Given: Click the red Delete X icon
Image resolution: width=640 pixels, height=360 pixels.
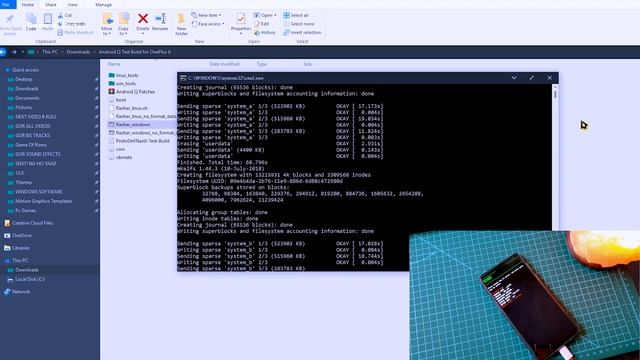Looking at the screenshot, I should click(x=143, y=19).
